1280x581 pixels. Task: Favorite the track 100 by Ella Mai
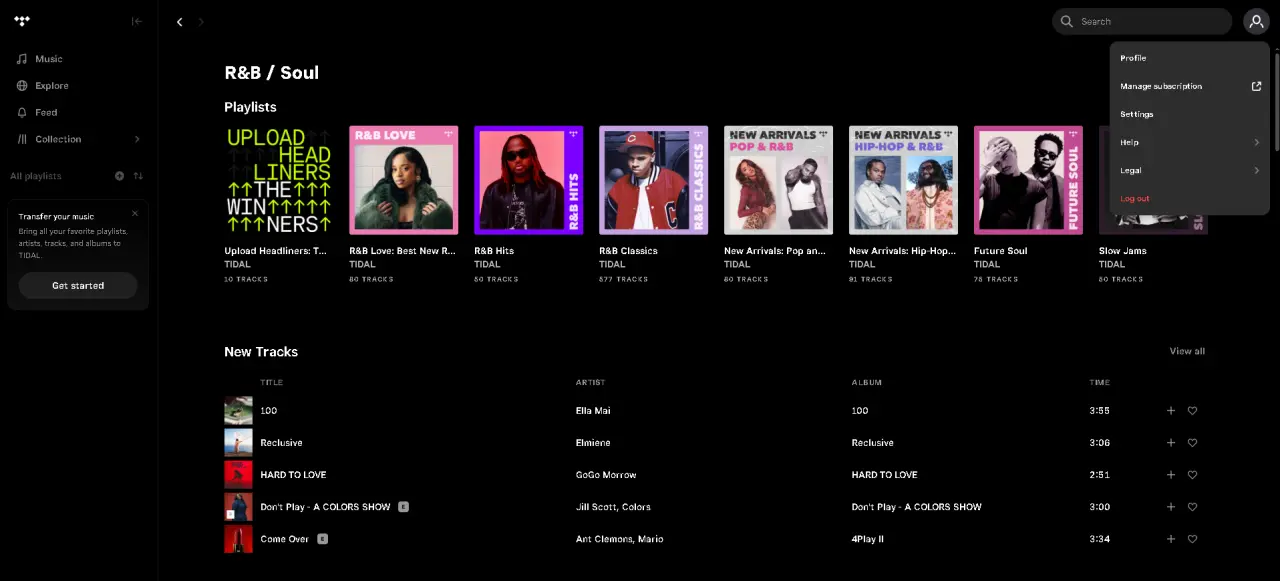pyautogui.click(x=1192, y=411)
